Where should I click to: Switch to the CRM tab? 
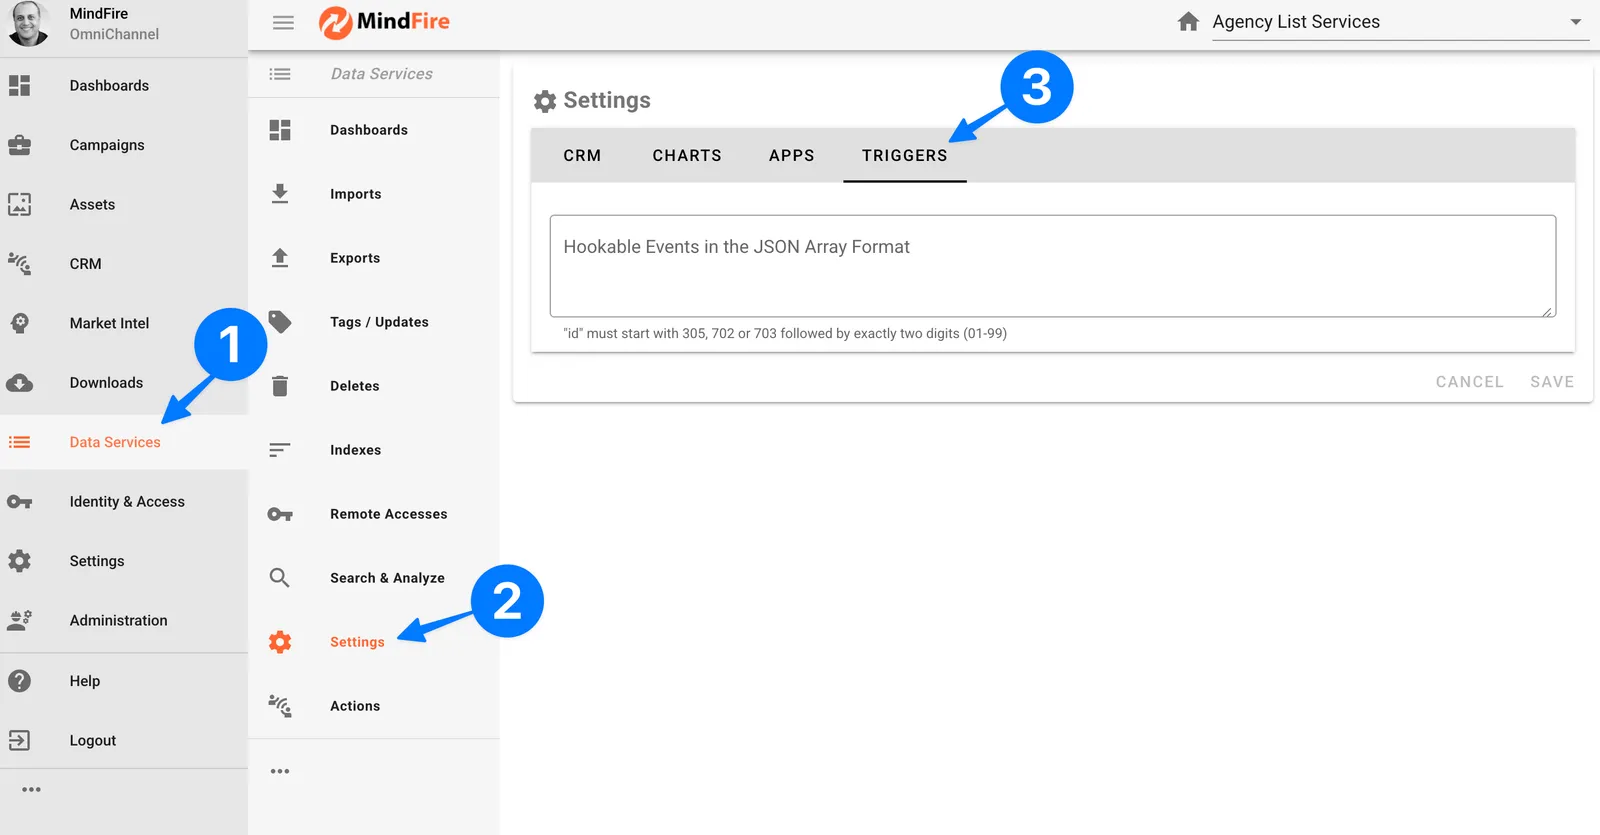(582, 156)
